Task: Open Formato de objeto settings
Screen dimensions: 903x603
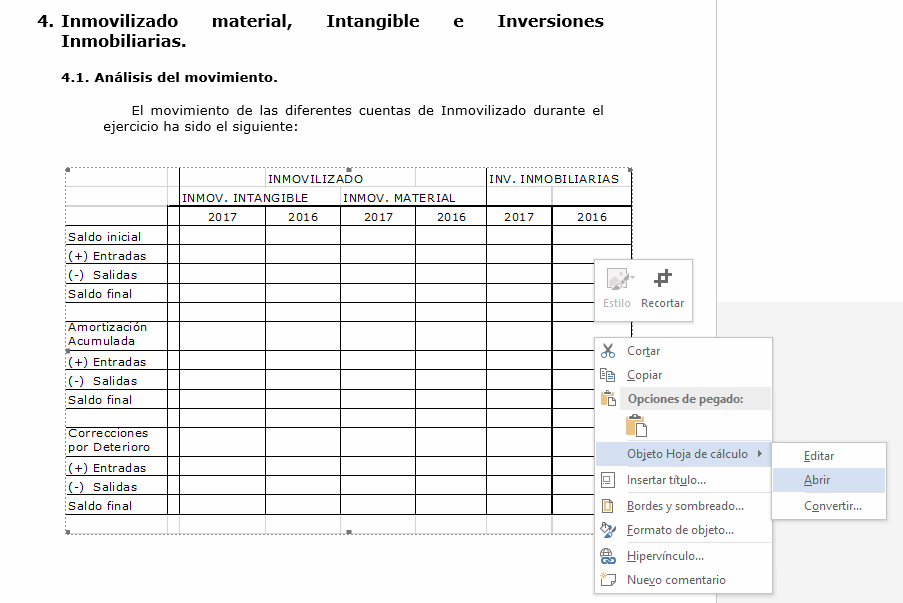Action: tap(679, 530)
